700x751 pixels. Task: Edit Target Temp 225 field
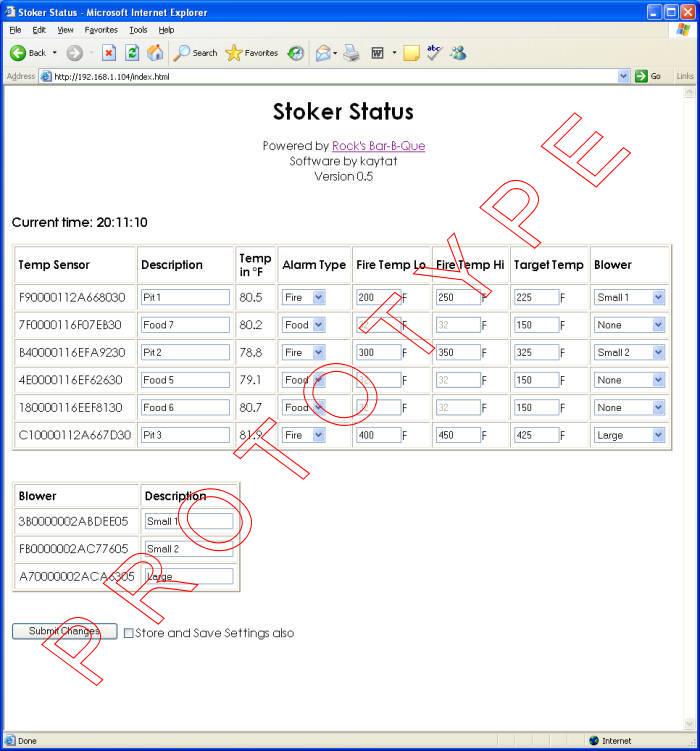(536, 297)
